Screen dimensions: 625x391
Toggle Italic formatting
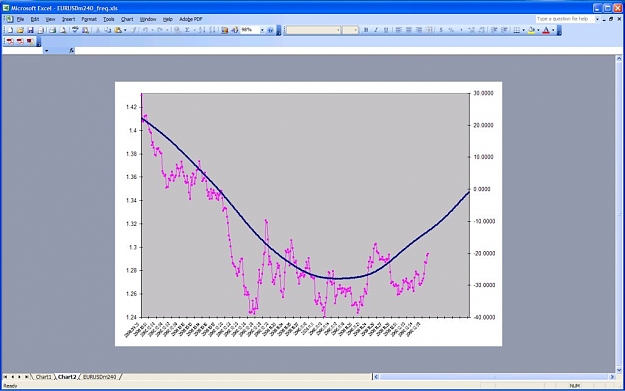[376, 30]
